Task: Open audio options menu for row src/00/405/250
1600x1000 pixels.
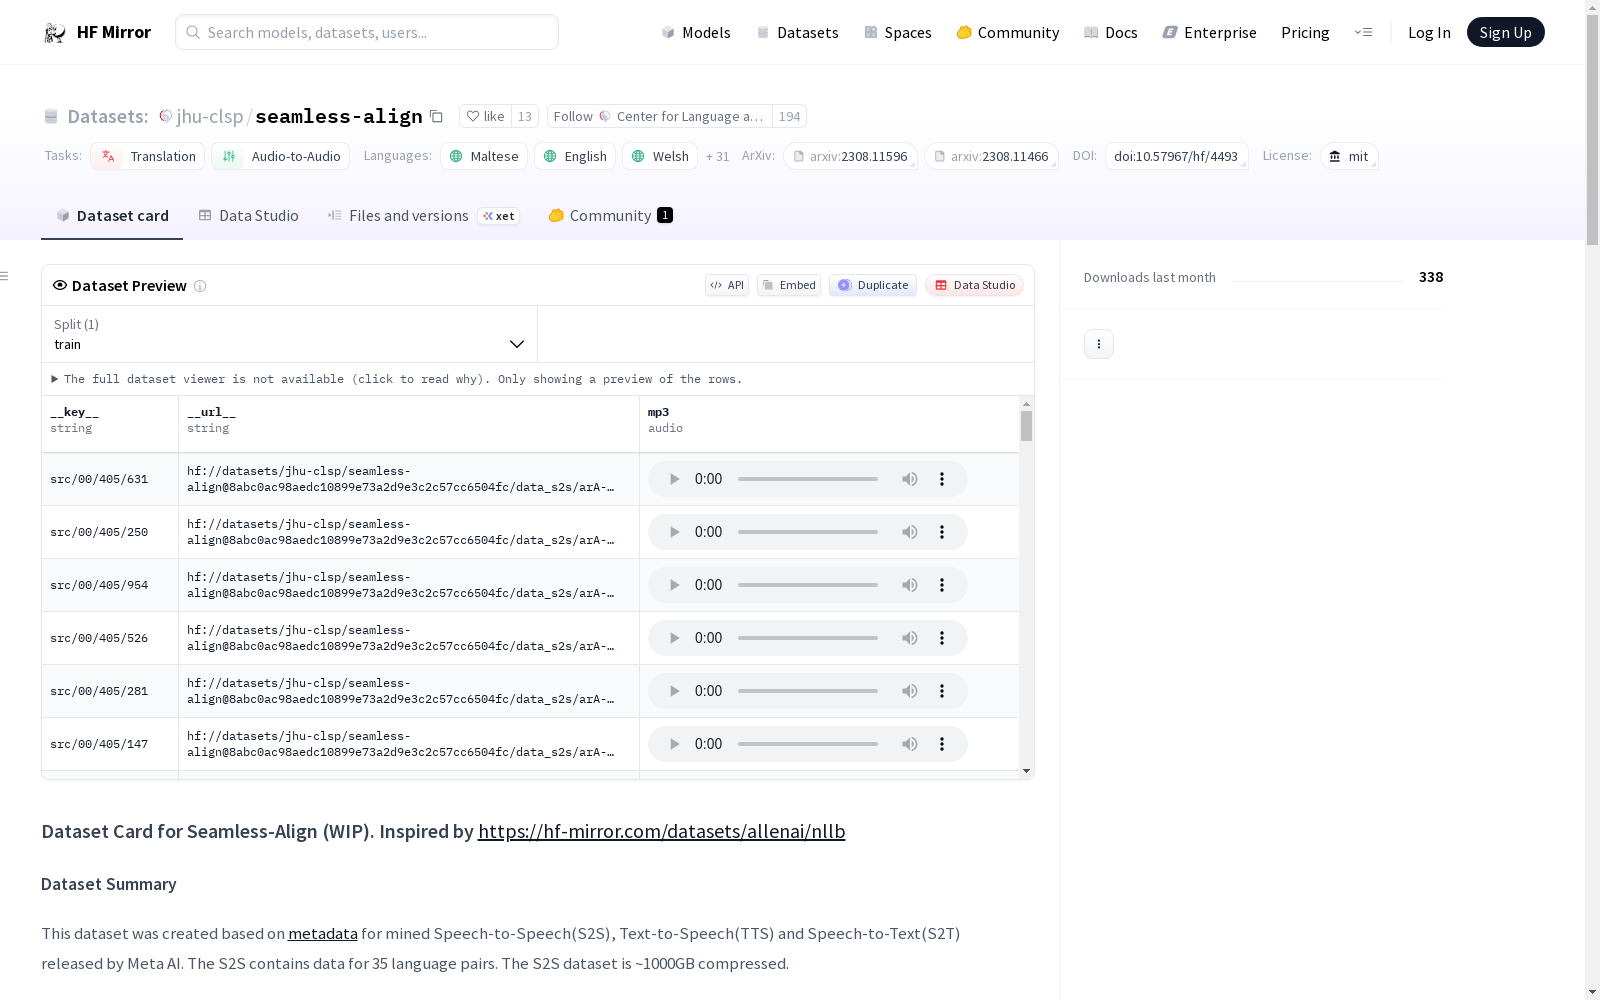Action: coord(942,532)
